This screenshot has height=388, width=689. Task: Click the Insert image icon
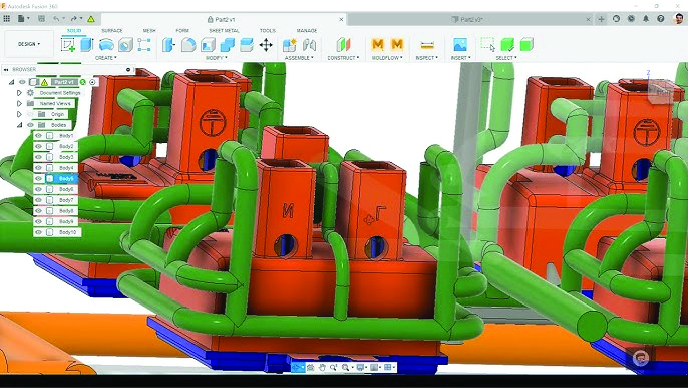(x=460, y=45)
